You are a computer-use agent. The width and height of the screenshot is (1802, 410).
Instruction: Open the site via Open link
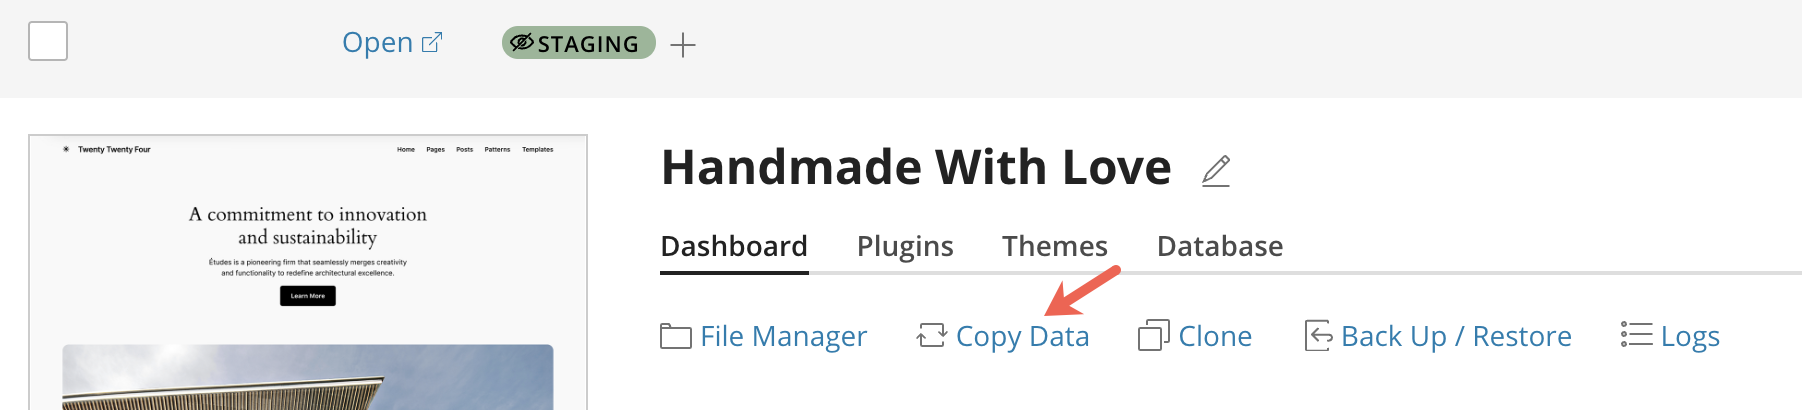(377, 43)
